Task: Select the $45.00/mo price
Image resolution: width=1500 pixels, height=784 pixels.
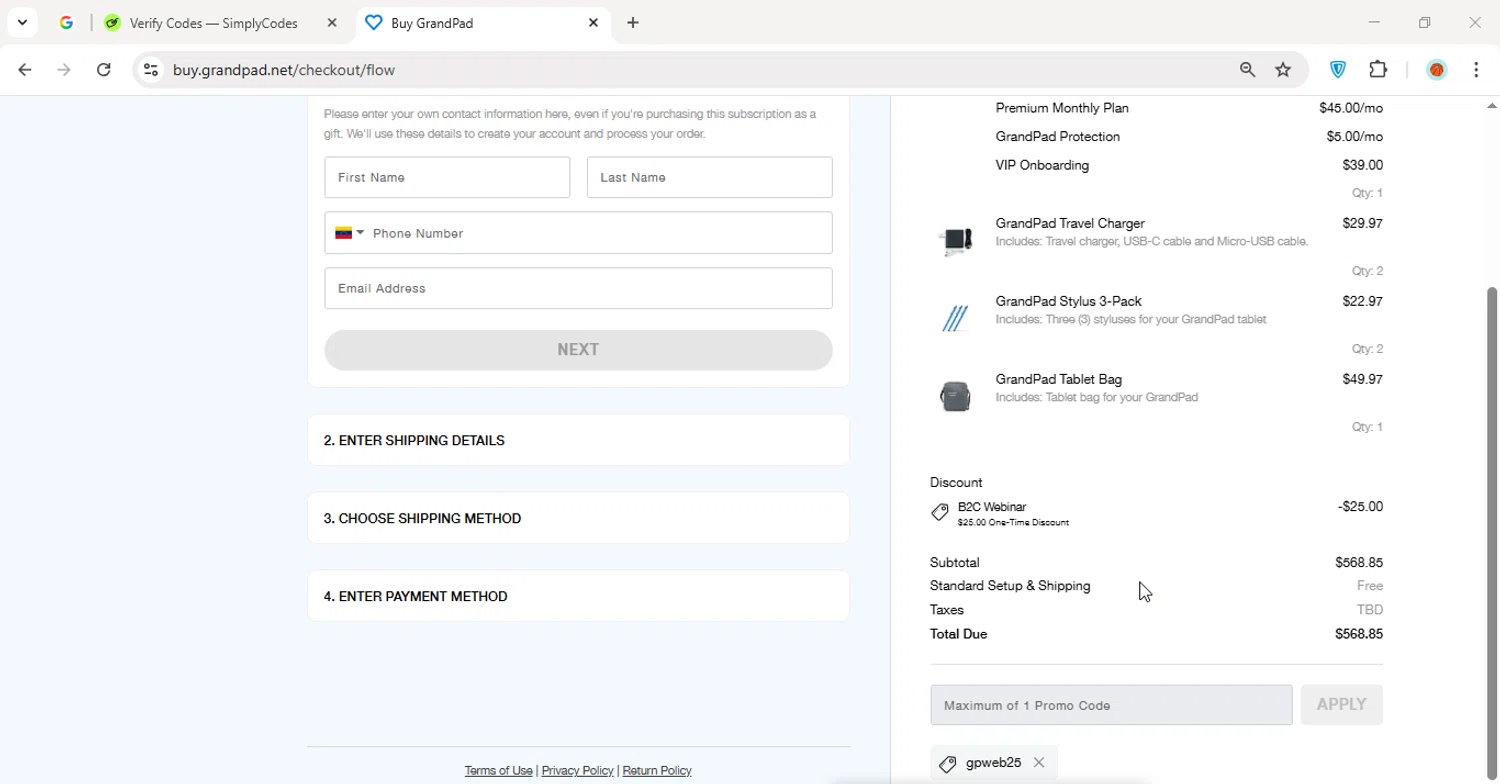Action: (x=1351, y=108)
